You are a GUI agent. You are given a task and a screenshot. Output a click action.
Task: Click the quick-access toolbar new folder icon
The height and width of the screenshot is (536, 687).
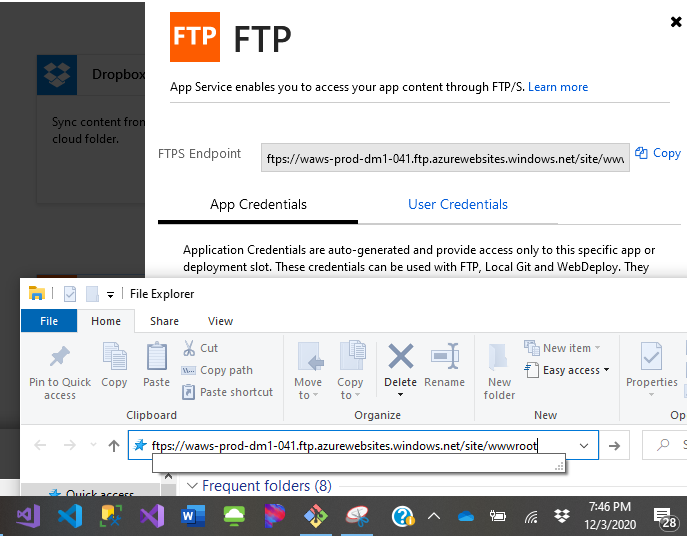[x=92, y=294]
